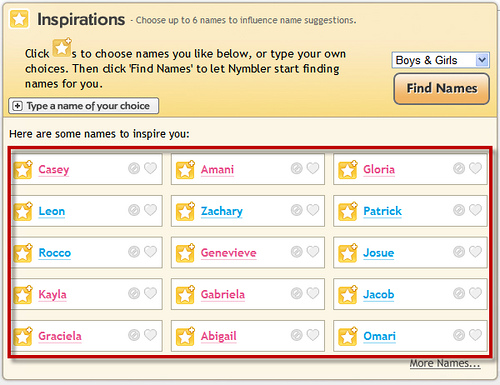Click the Find Names button
500x385 pixels.
(441, 89)
